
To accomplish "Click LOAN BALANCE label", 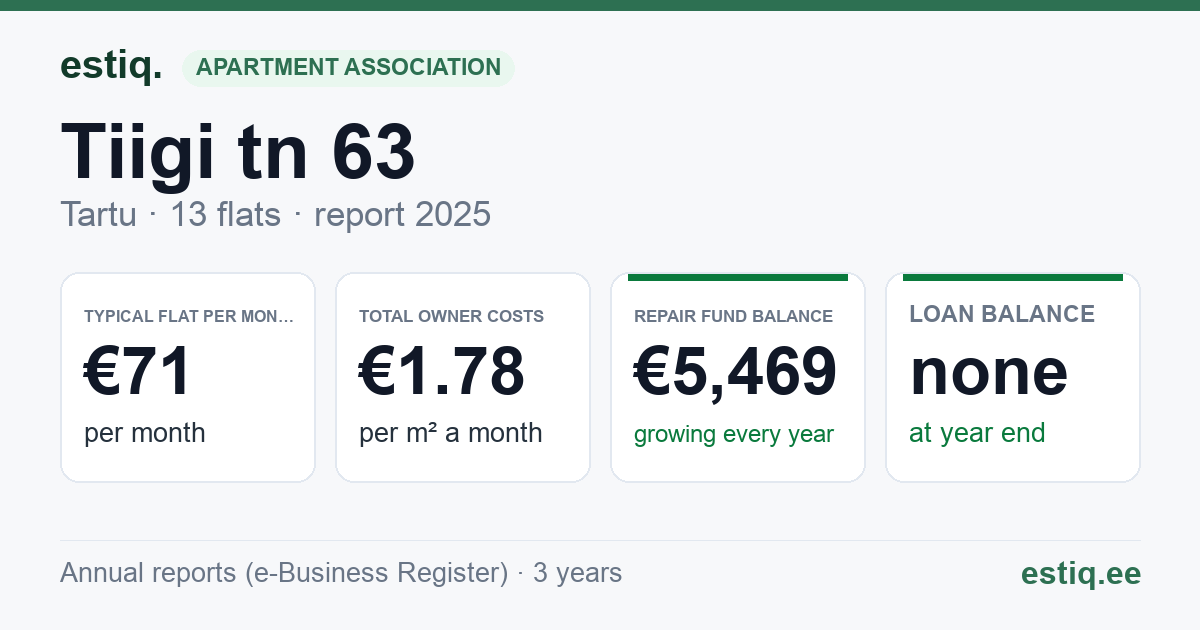I will (1002, 314).
